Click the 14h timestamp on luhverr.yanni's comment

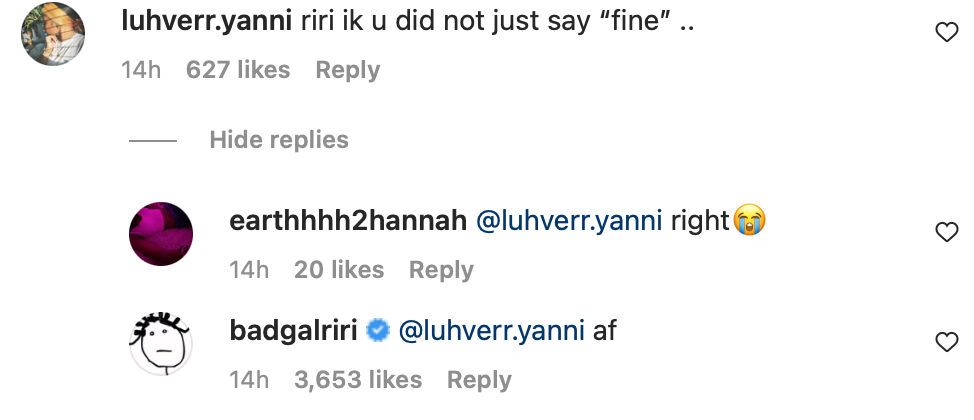[x=141, y=70]
